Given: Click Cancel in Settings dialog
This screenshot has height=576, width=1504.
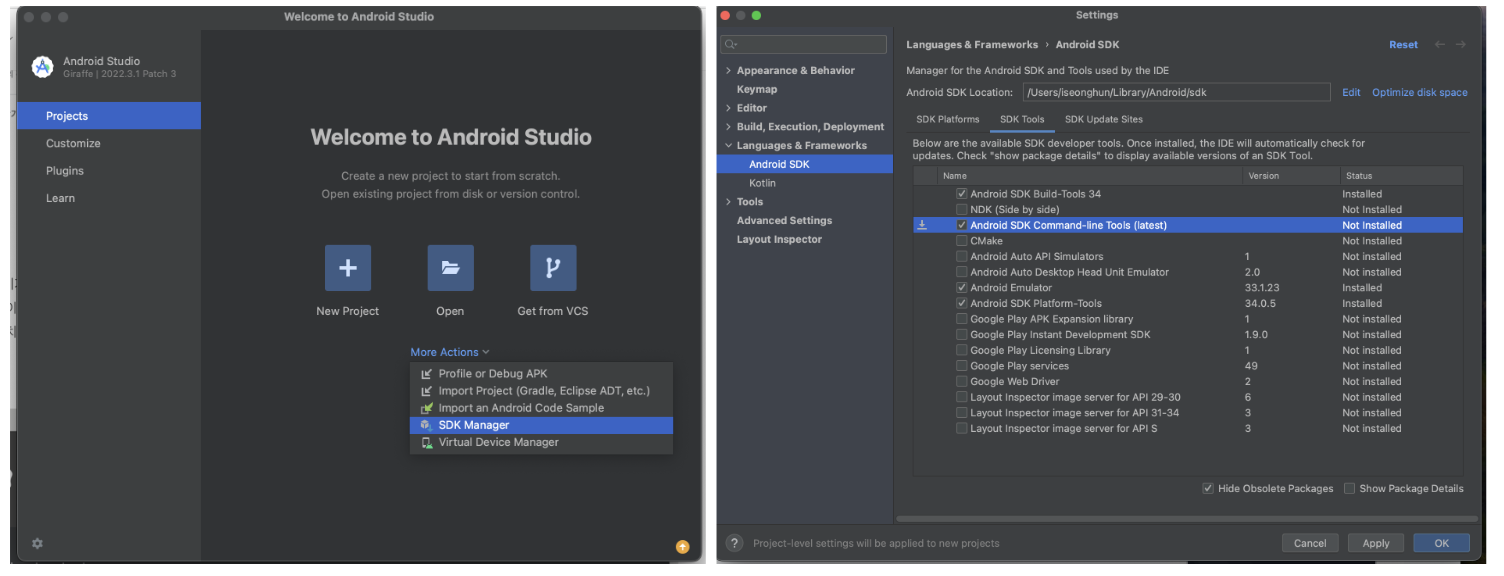Looking at the screenshot, I should pos(1310,543).
